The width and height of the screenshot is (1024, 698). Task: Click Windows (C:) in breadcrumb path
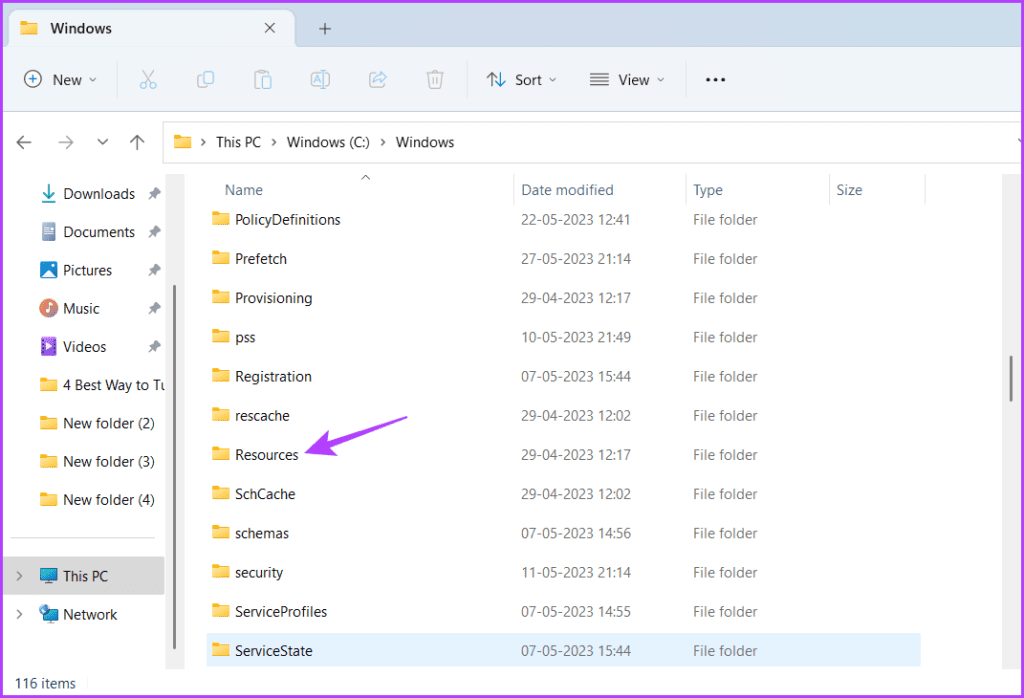(x=328, y=142)
